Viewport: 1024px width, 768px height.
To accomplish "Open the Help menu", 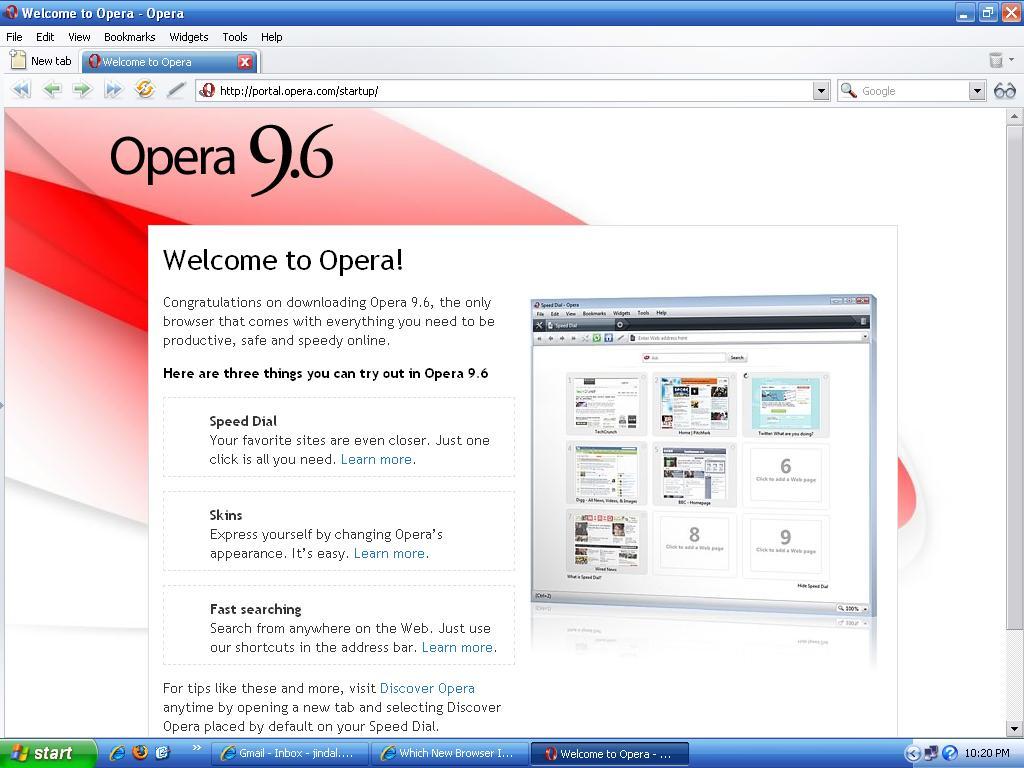I will coord(272,37).
